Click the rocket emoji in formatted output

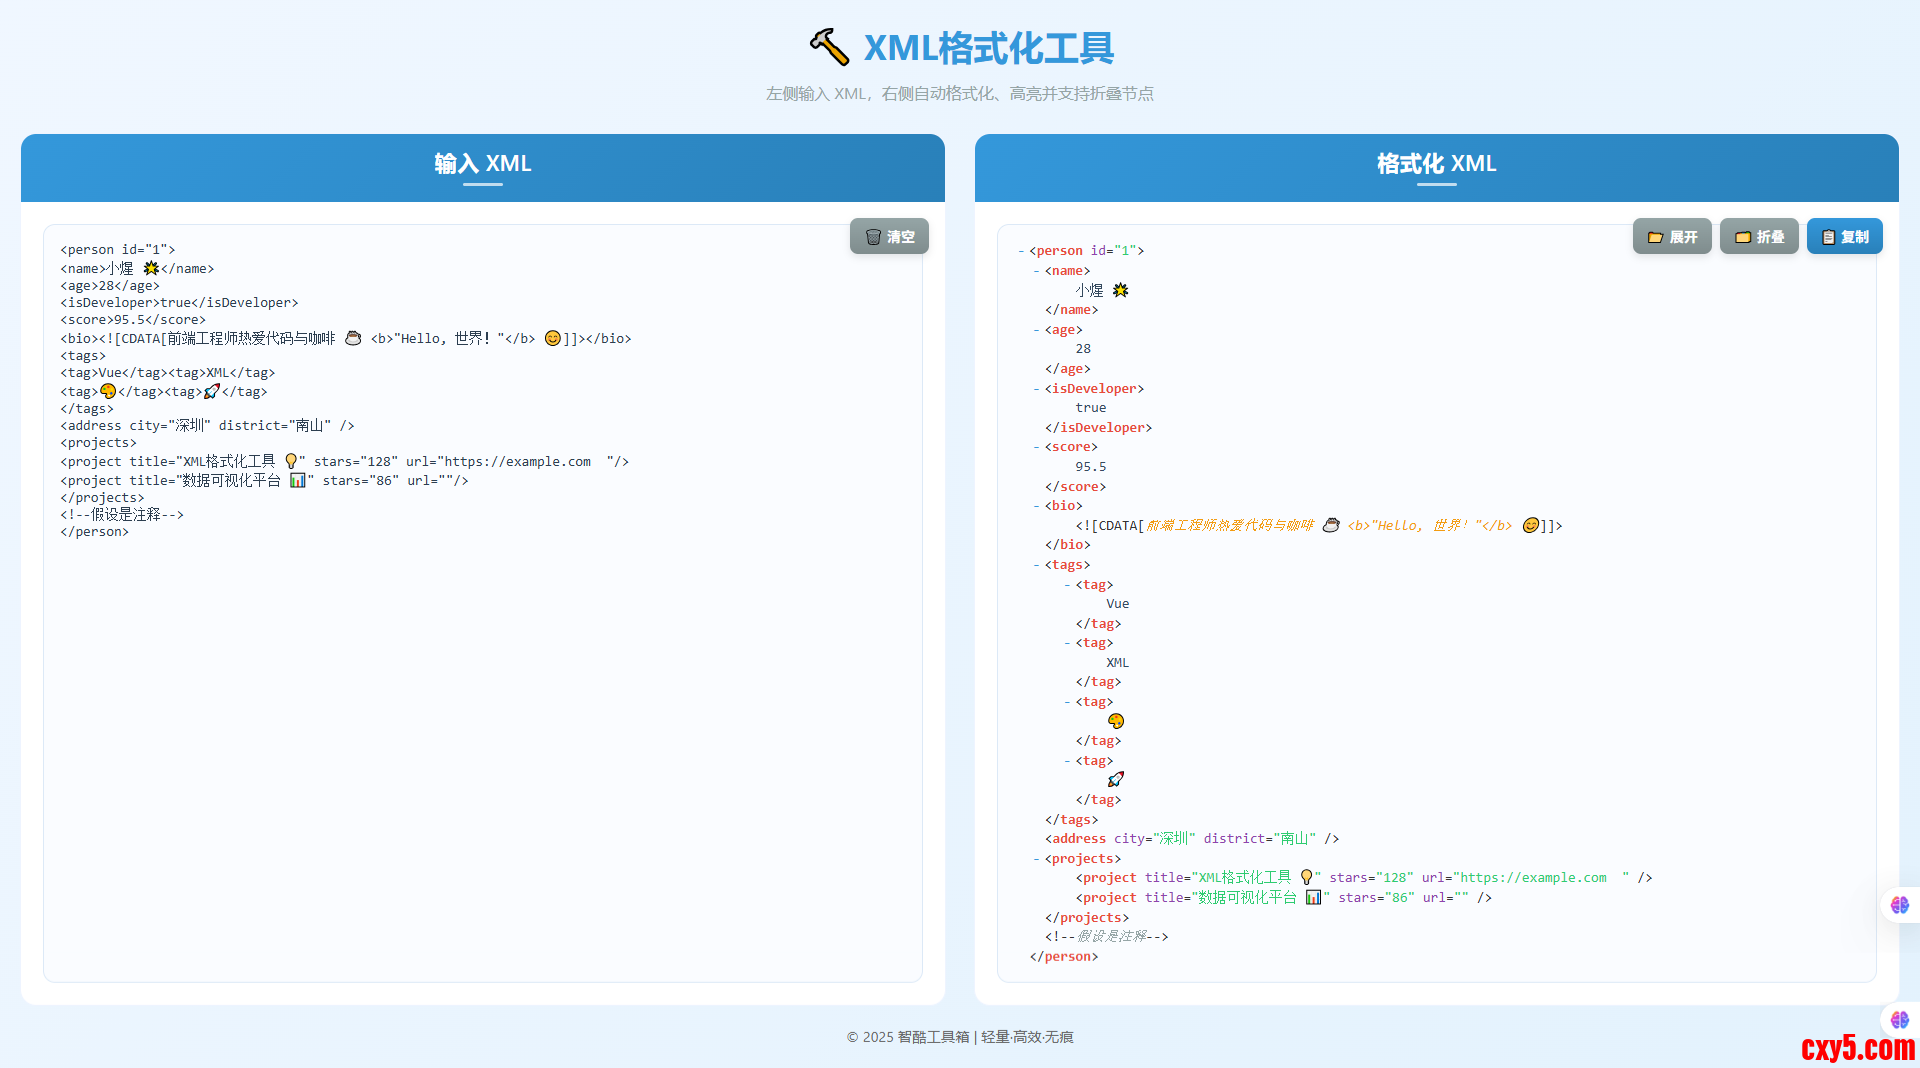point(1116,780)
